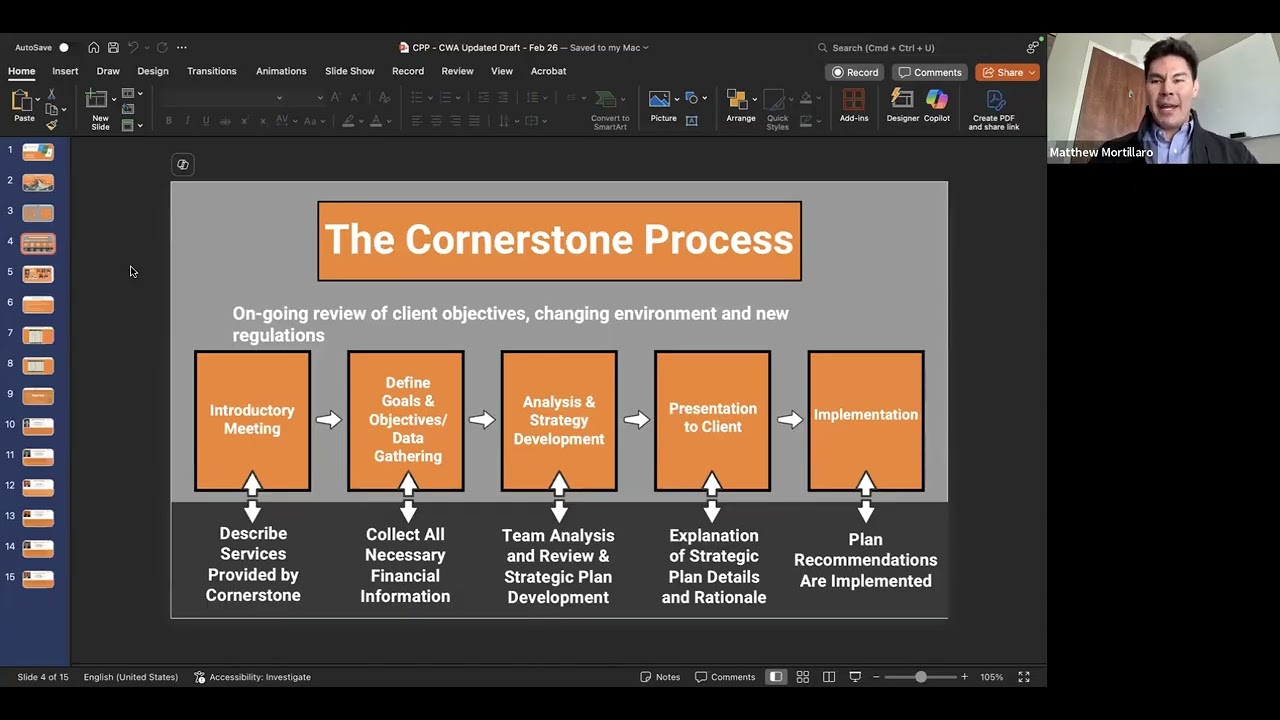Start slide show from status bar
1280x720 pixels.
855,677
